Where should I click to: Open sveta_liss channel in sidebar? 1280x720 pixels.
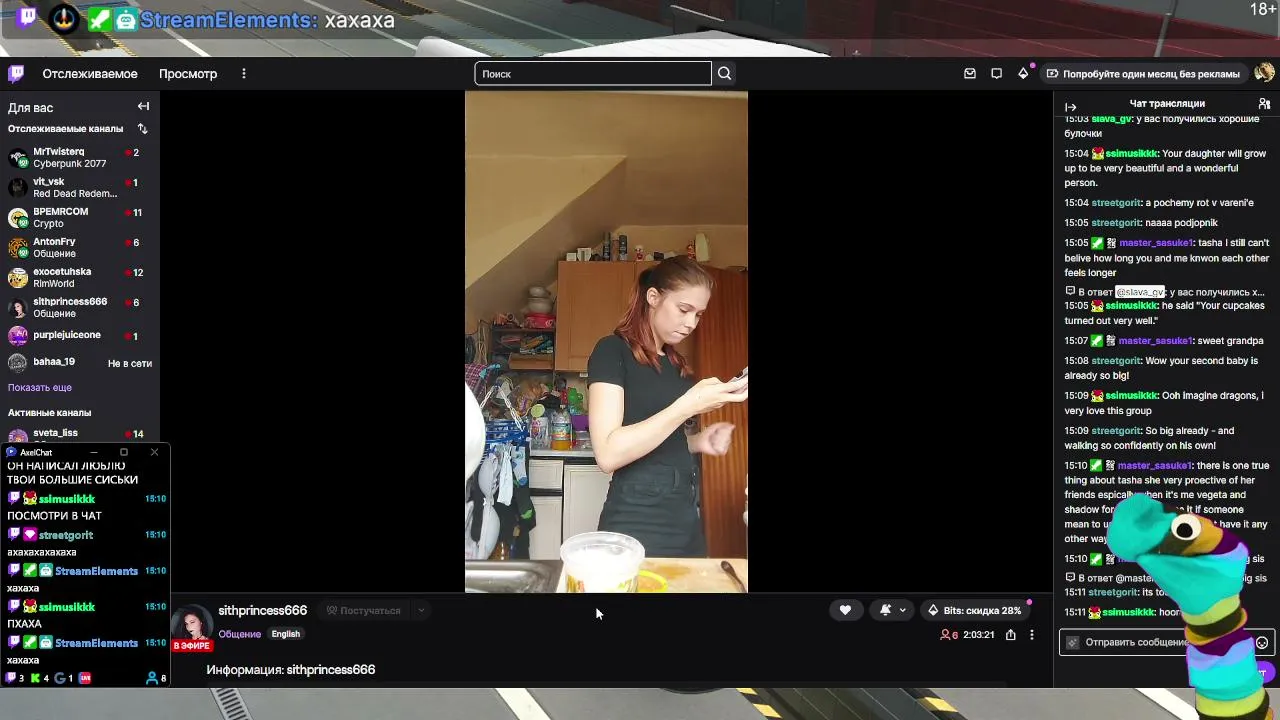point(80,434)
